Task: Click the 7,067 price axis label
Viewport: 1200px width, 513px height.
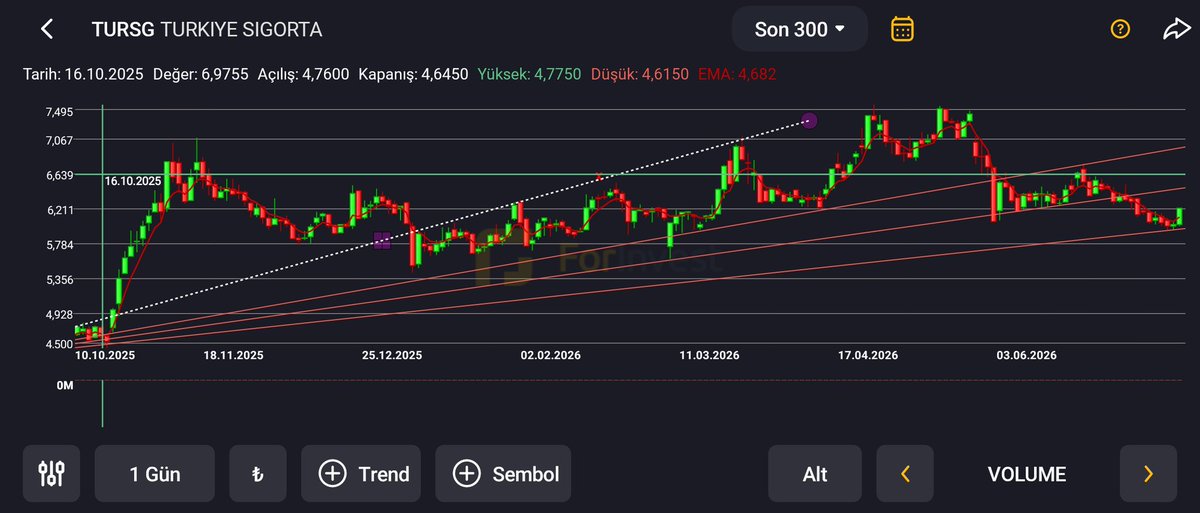Action: [x=60, y=140]
